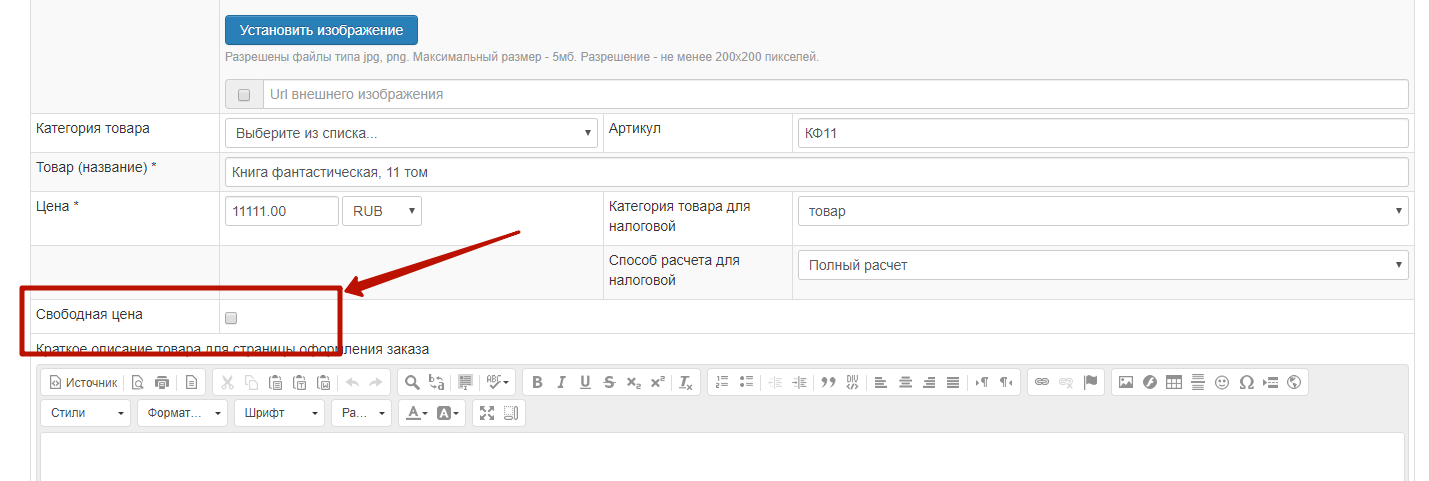1429x481 pixels.
Task: Open the insert link tool
Action: pyautogui.click(x=1042, y=382)
